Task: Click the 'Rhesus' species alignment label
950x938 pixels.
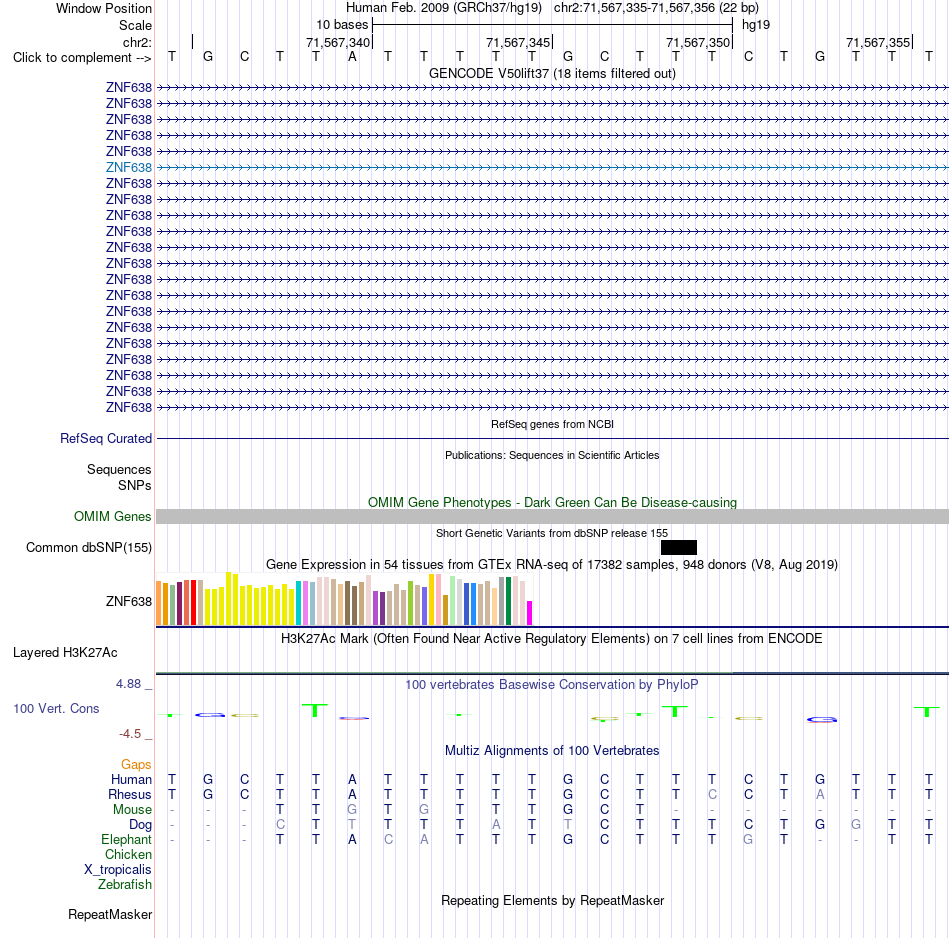Action: point(130,794)
